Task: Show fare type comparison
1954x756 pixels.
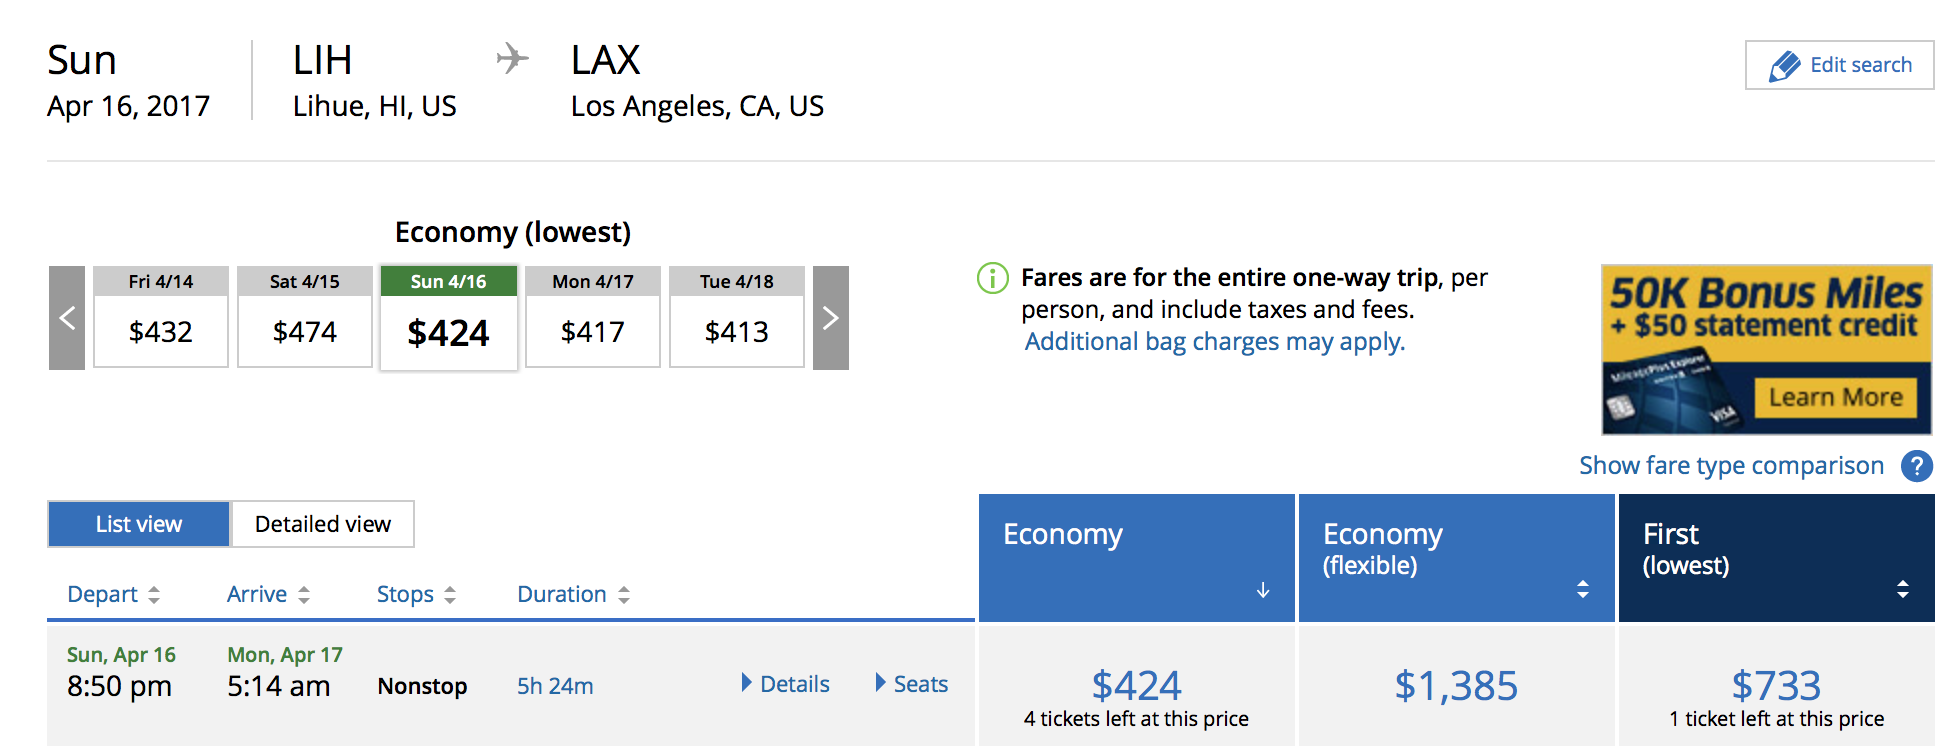Action: click(x=1731, y=465)
